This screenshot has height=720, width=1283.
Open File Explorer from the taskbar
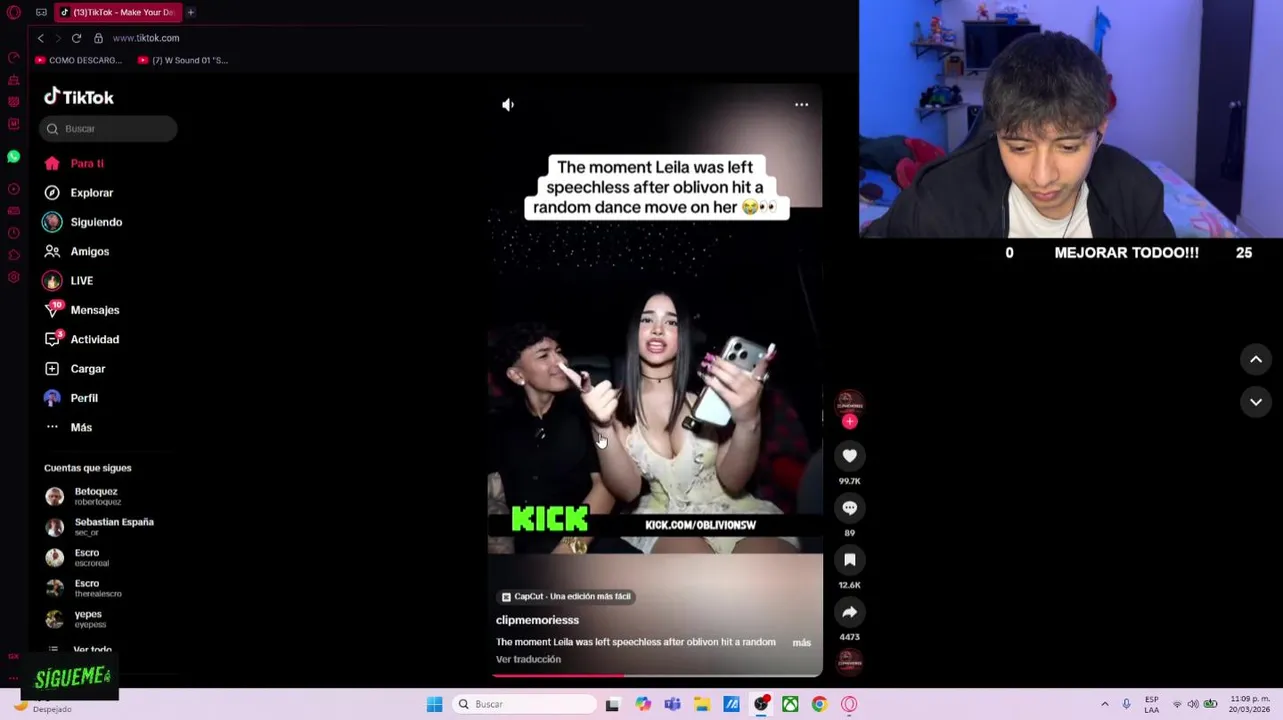tap(702, 704)
